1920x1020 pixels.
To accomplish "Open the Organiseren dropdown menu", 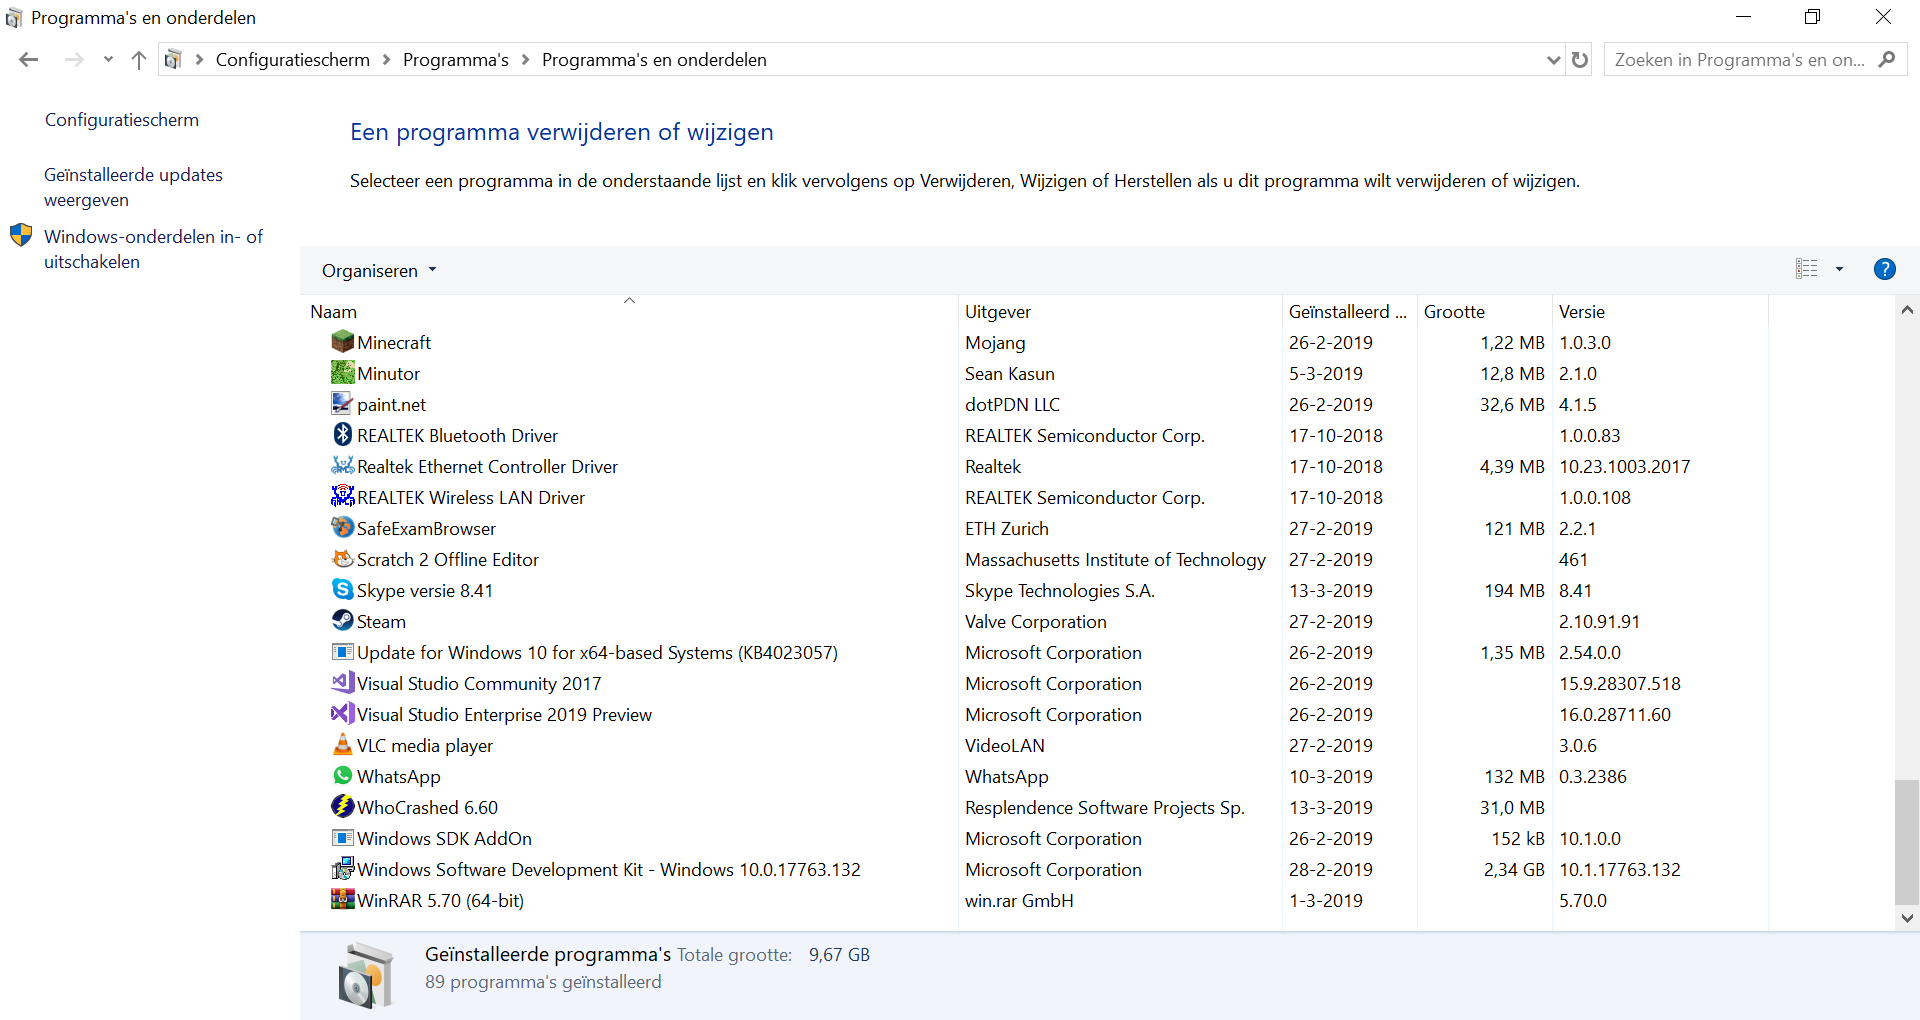I will click(379, 271).
